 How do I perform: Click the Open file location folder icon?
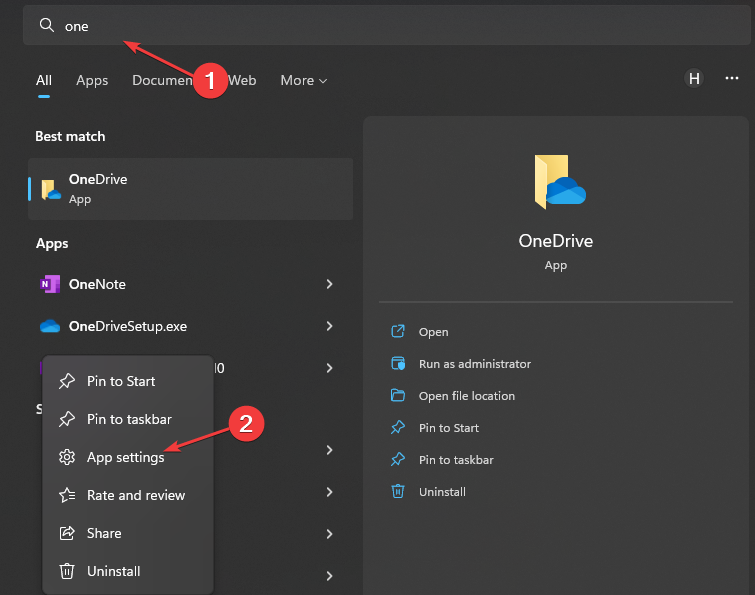point(398,395)
